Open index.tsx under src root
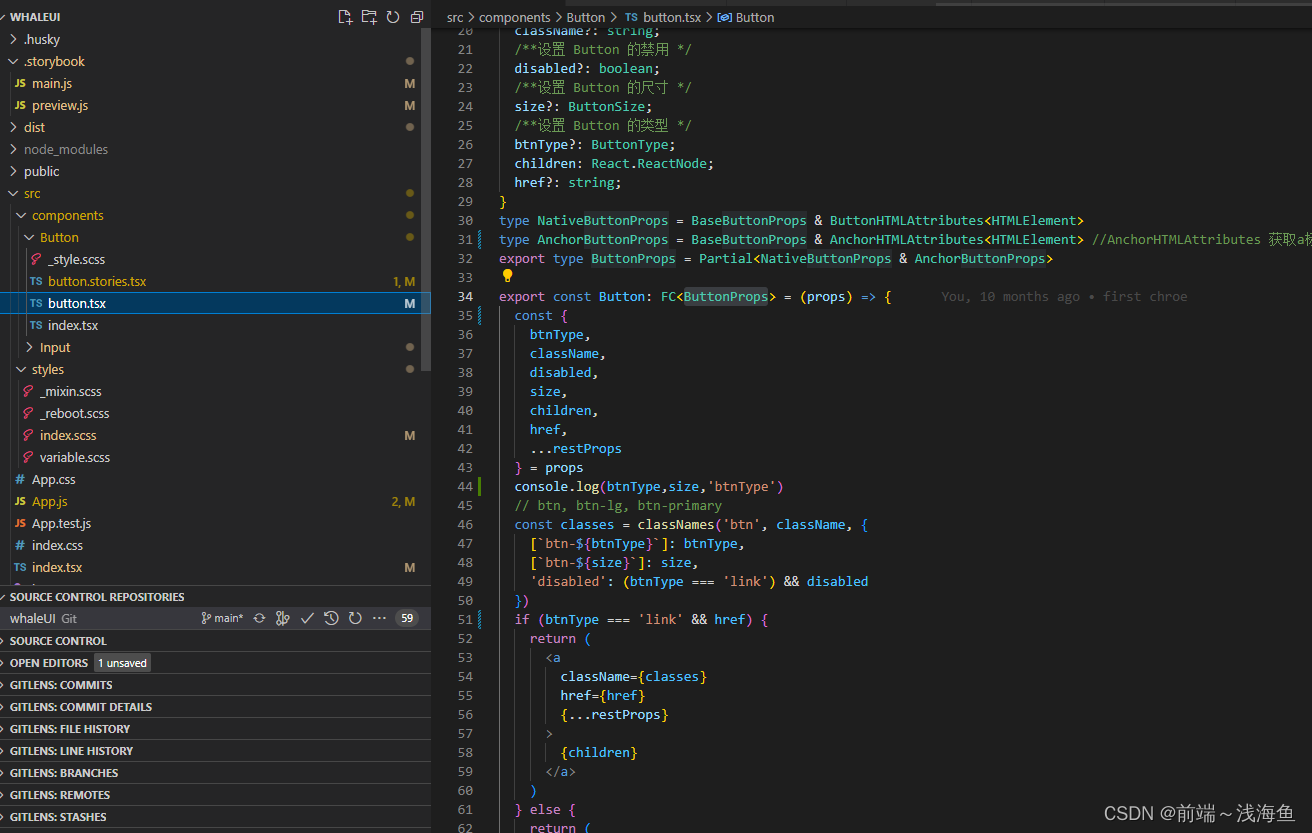 215,567
